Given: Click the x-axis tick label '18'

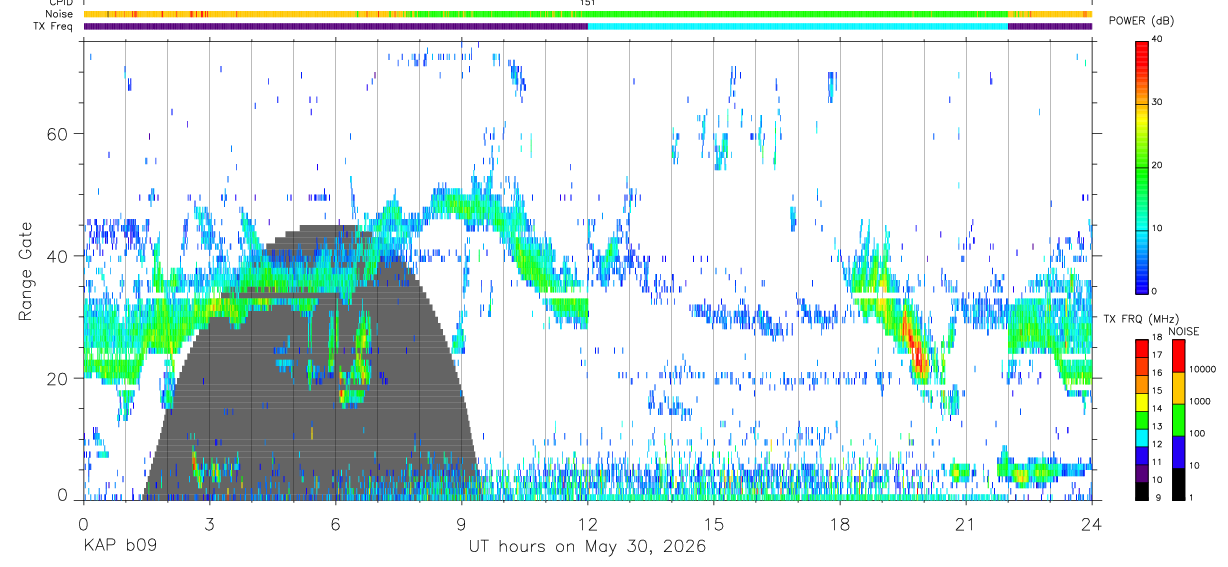Looking at the screenshot, I should [839, 525].
